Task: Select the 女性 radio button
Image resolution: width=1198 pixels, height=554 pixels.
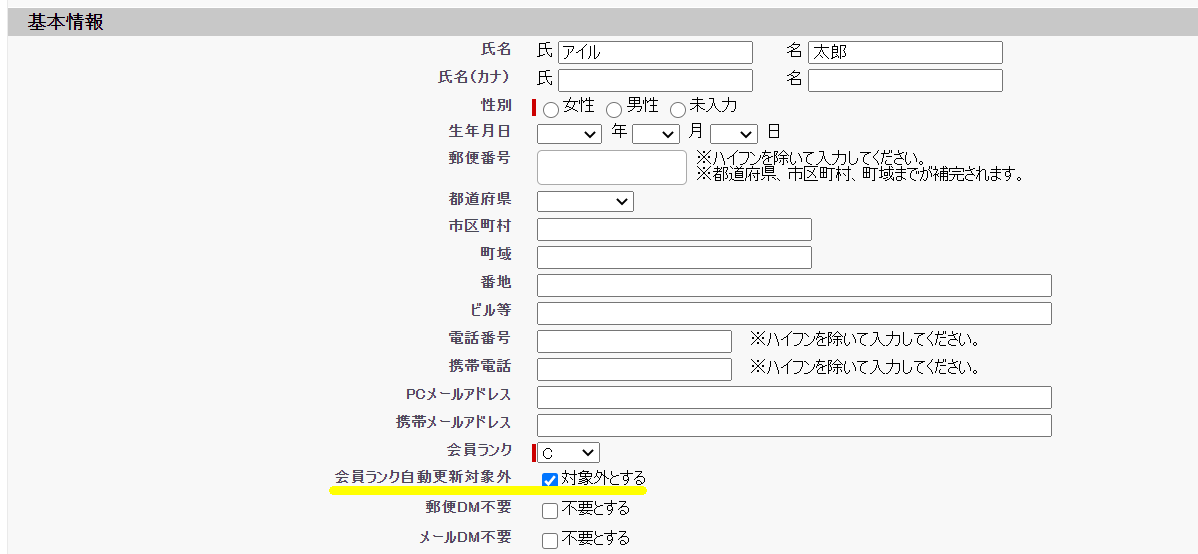Action: (x=551, y=110)
